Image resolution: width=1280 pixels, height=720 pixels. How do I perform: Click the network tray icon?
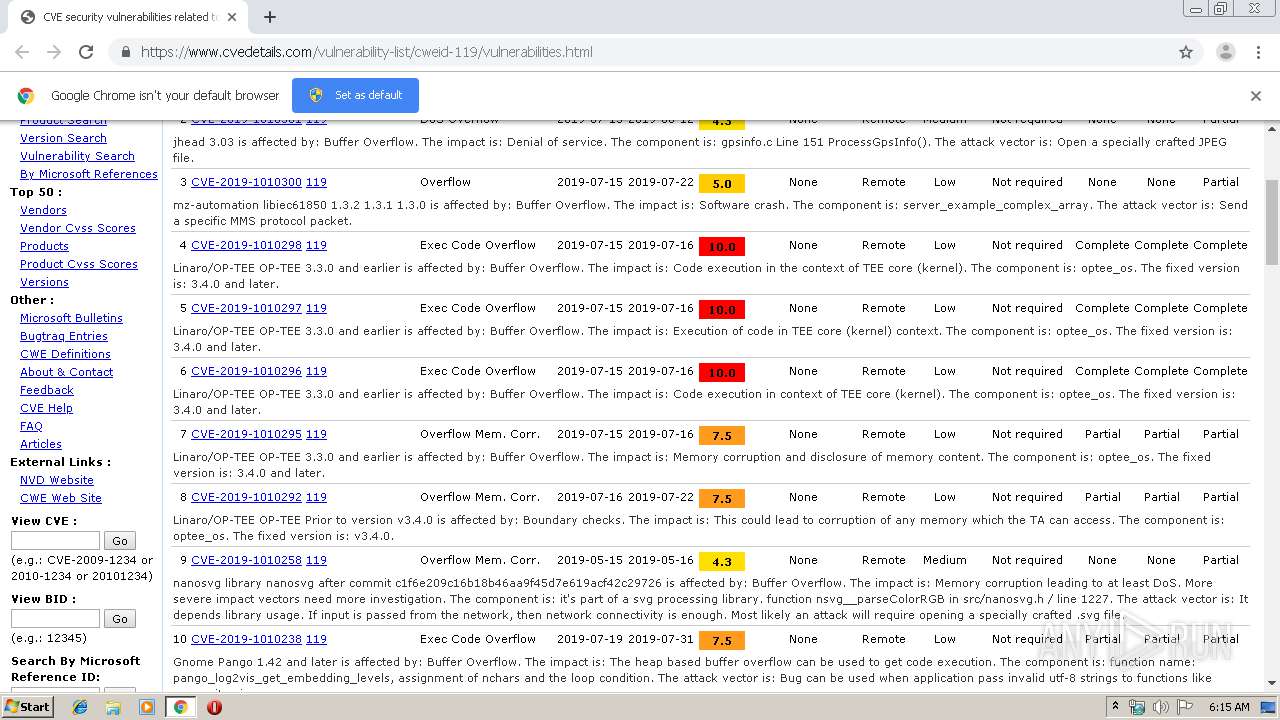click(x=1137, y=707)
